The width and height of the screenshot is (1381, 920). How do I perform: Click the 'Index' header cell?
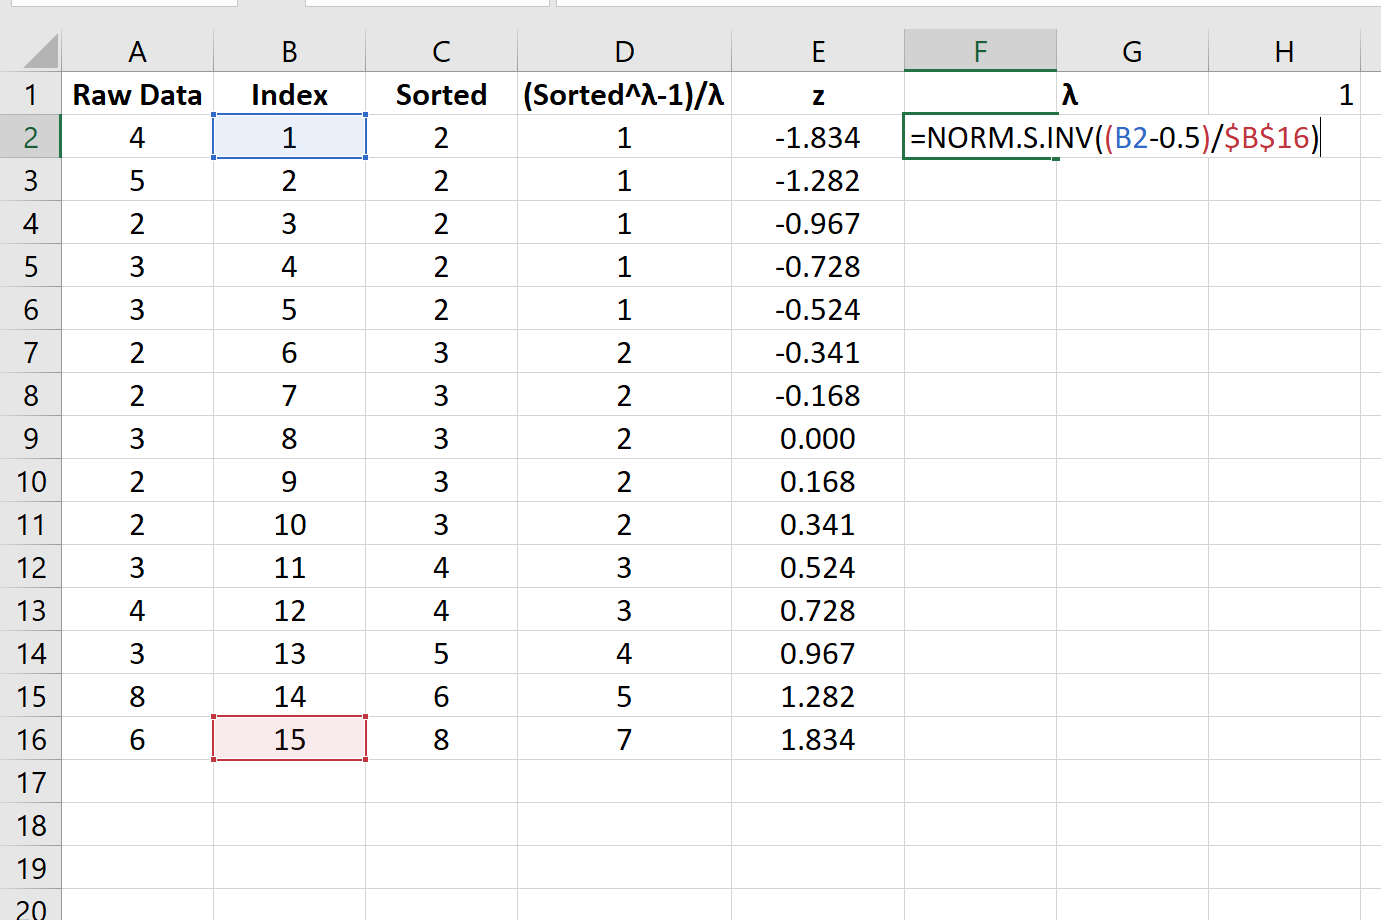(x=289, y=94)
